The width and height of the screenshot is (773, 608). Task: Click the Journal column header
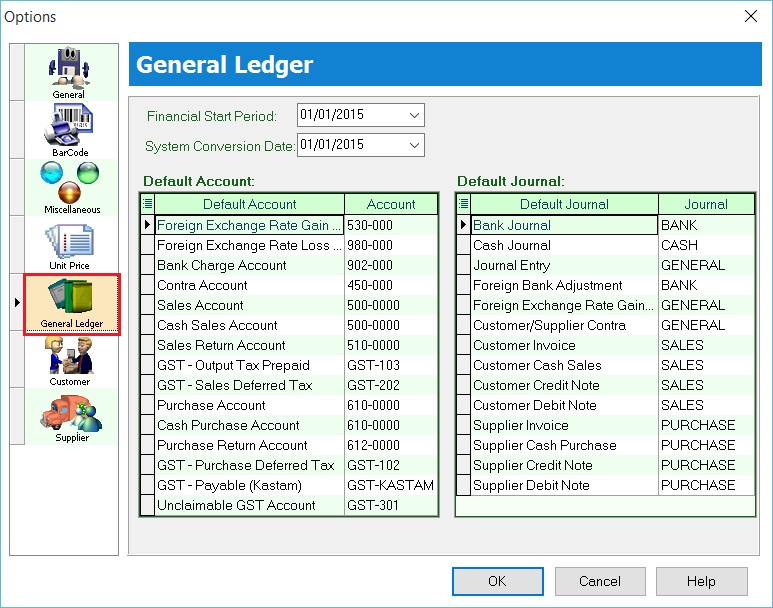point(705,204)
